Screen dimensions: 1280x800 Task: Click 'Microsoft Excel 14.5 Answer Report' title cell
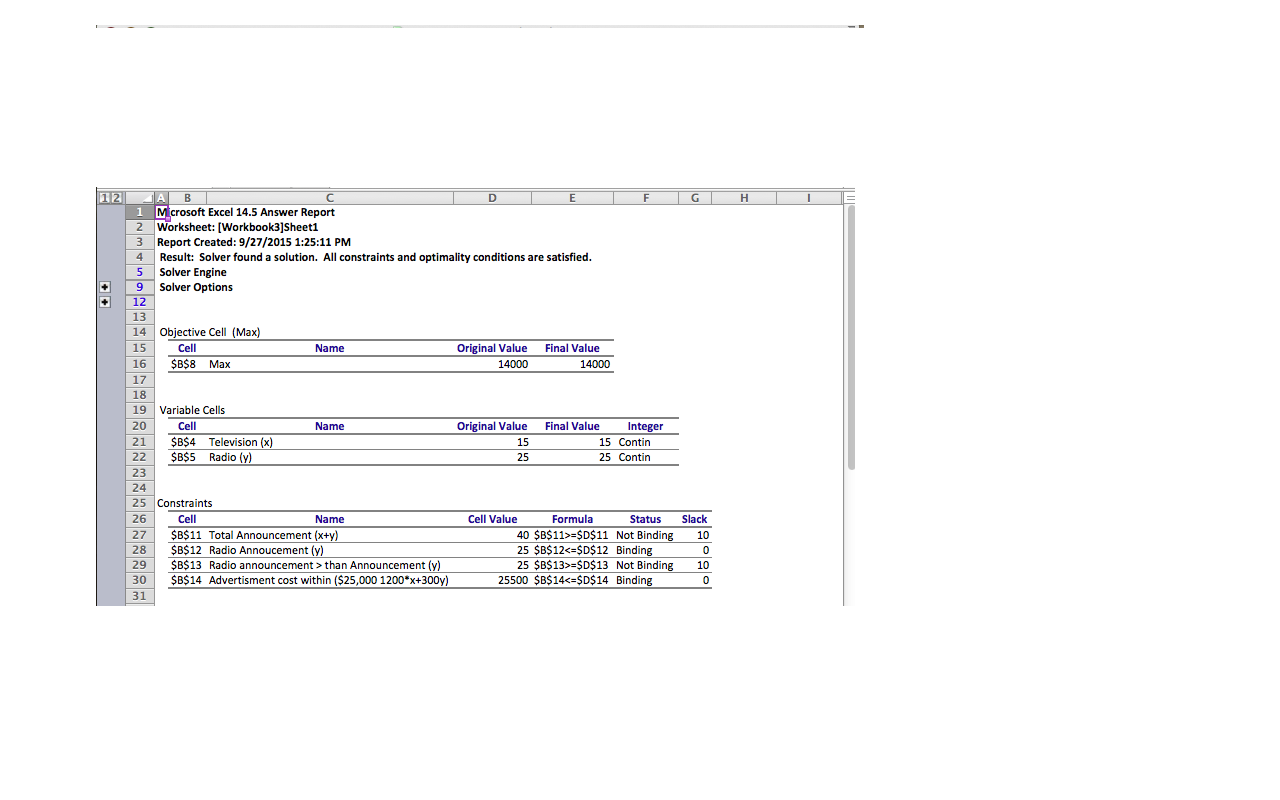pos(246,212)
